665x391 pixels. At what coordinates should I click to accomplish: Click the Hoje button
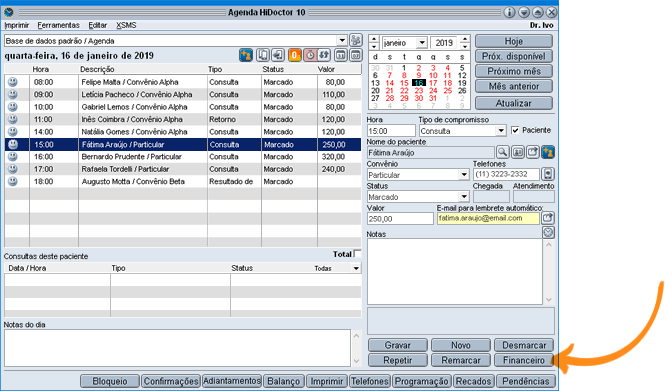tap(514, 41)
